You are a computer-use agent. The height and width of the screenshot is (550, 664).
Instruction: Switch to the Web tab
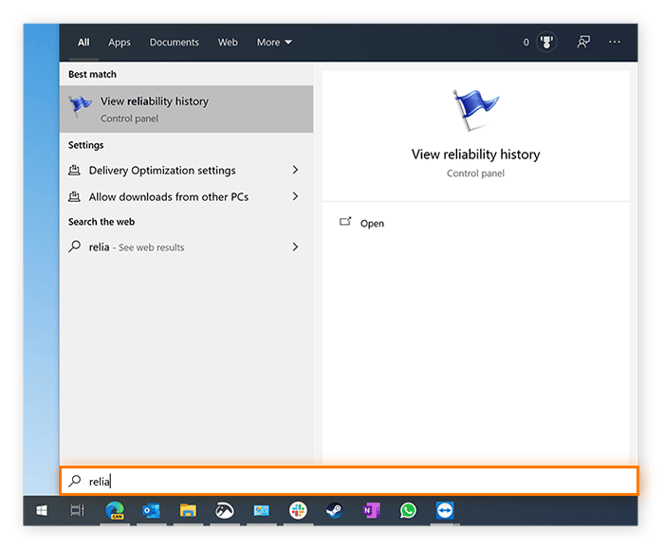[x=228, y=42]
